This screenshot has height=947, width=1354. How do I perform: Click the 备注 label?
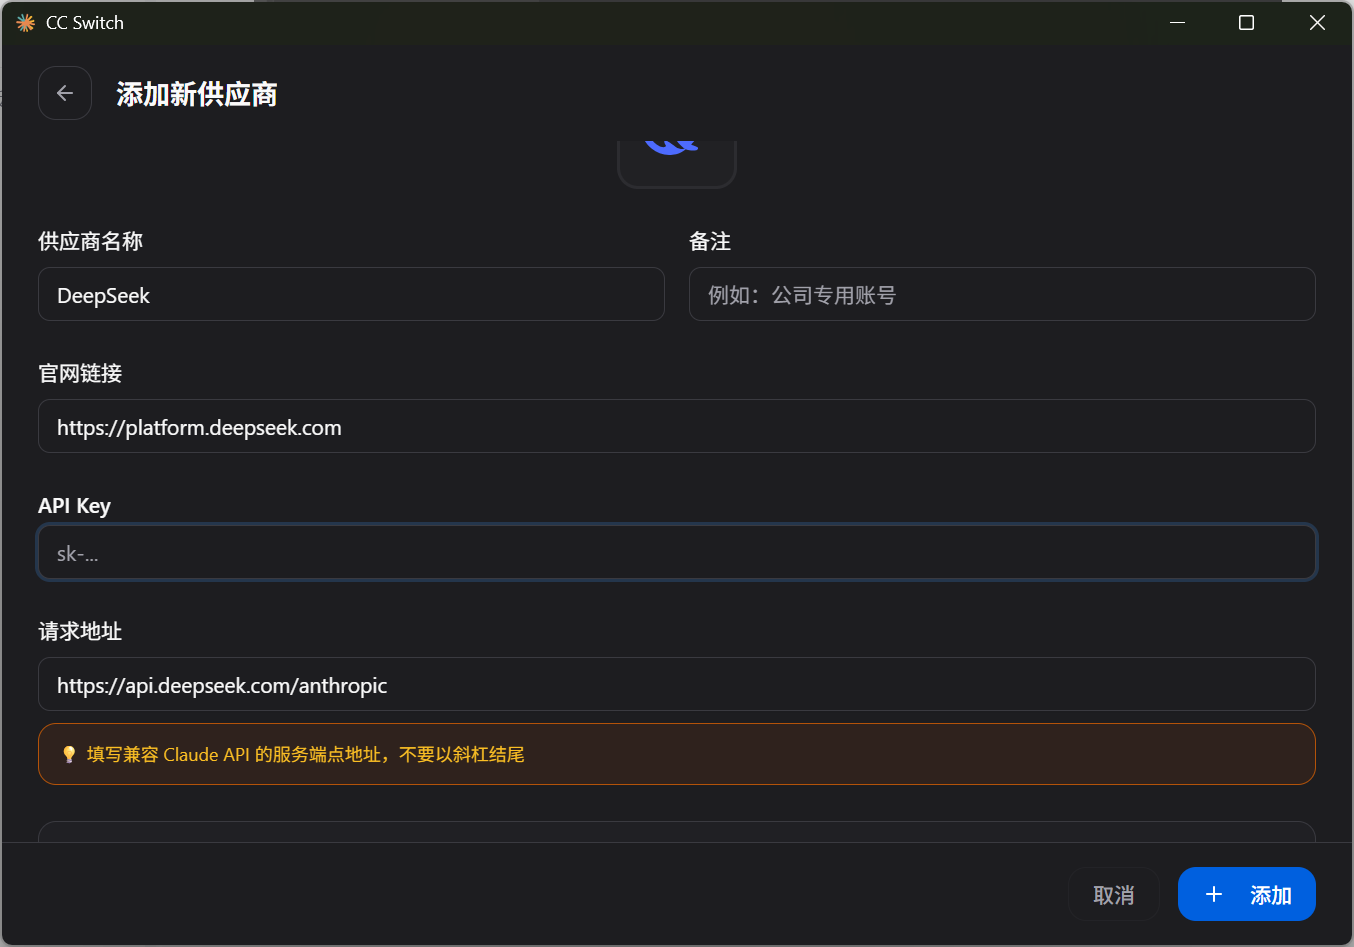(x=710, y=241)
